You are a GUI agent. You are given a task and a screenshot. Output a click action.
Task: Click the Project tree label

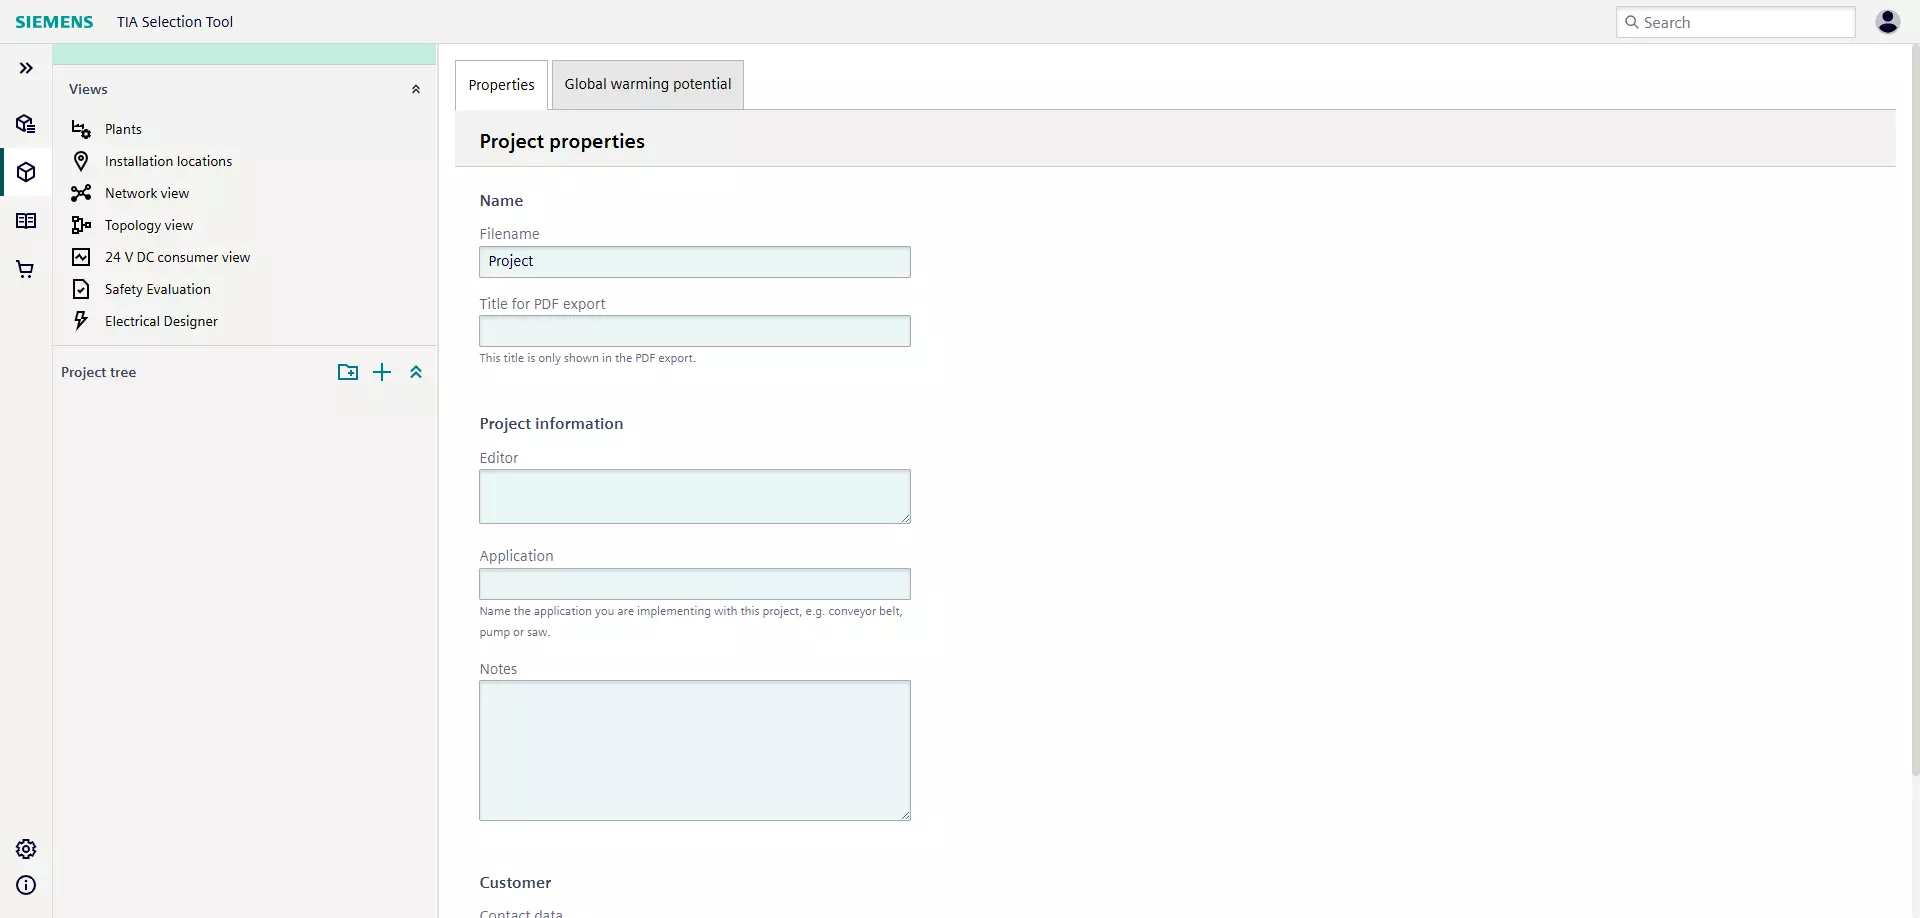point(98,372)
